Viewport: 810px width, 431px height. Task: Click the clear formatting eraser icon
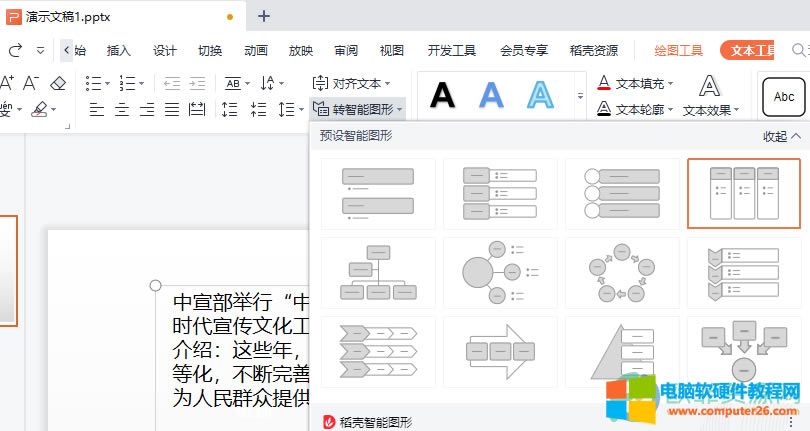click(x=57, y=83)
